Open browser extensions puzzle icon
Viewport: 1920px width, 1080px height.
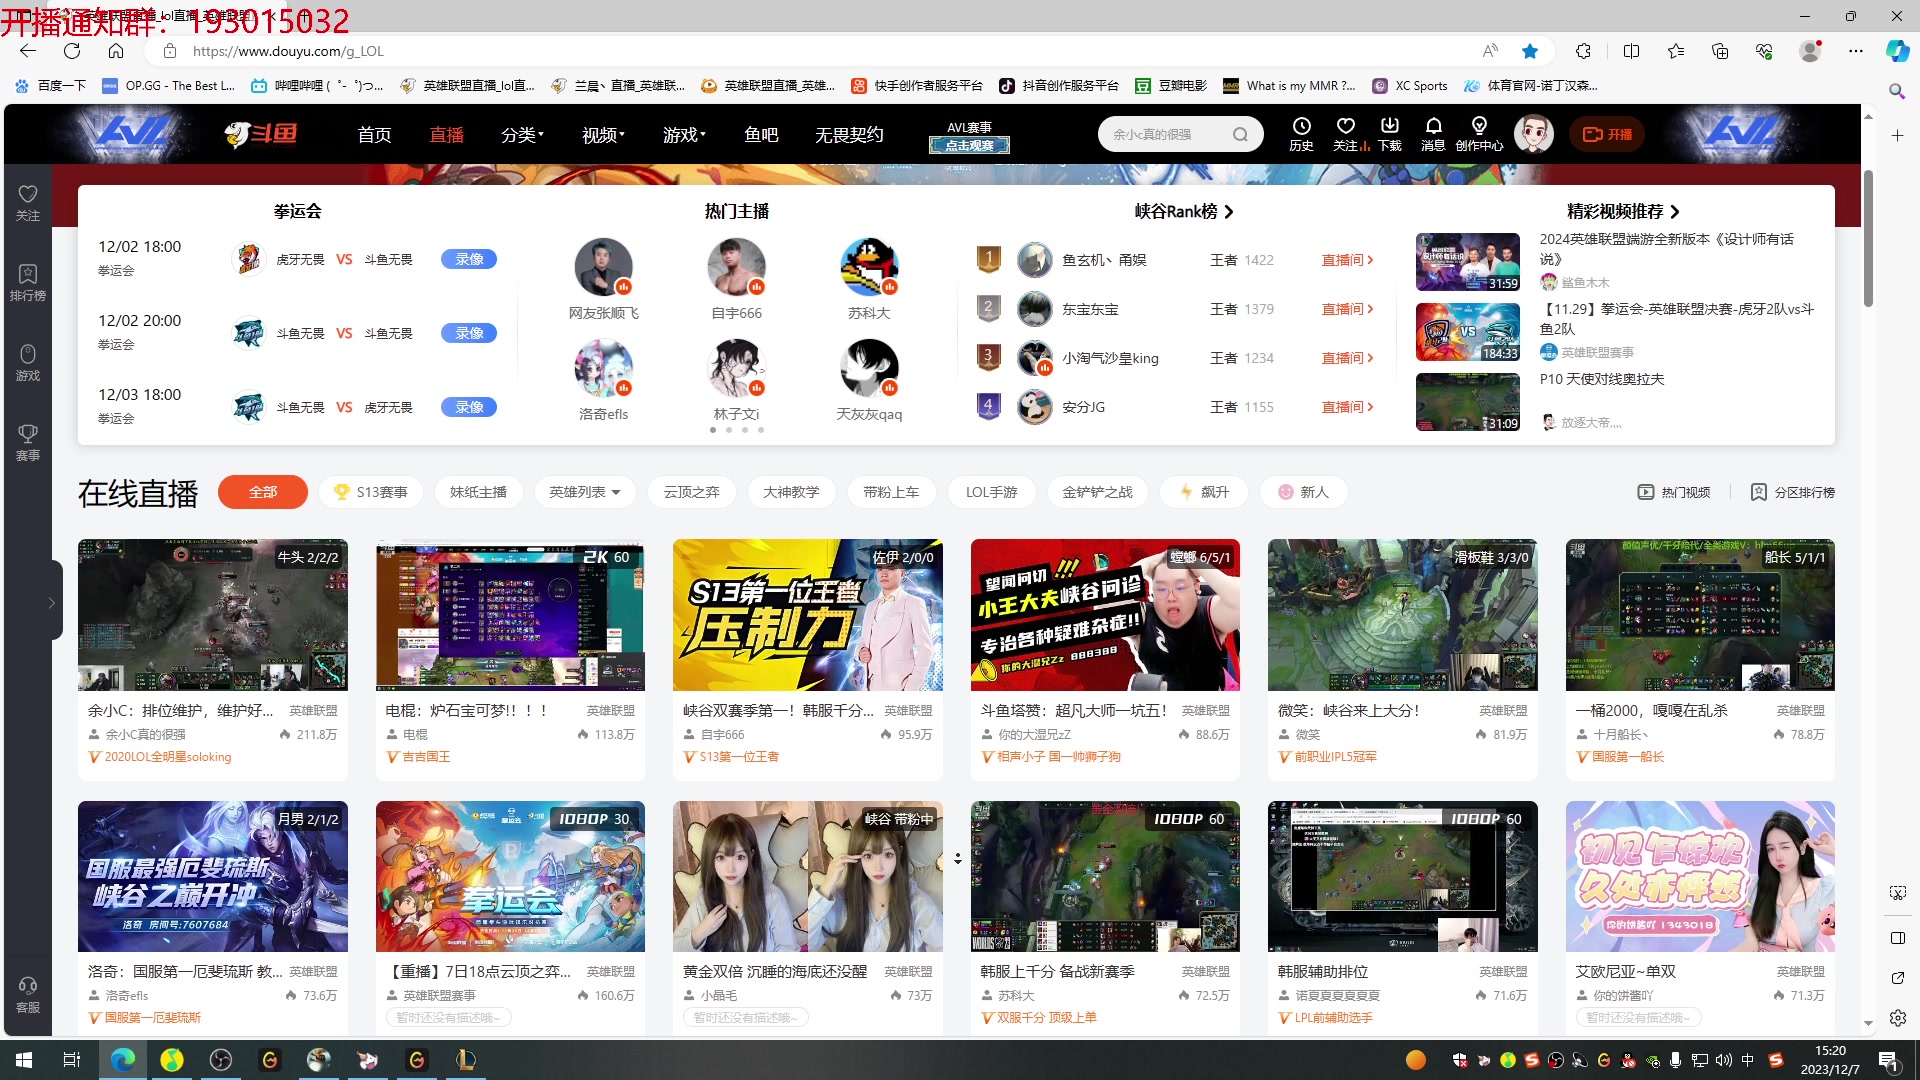pos(1583,51)
